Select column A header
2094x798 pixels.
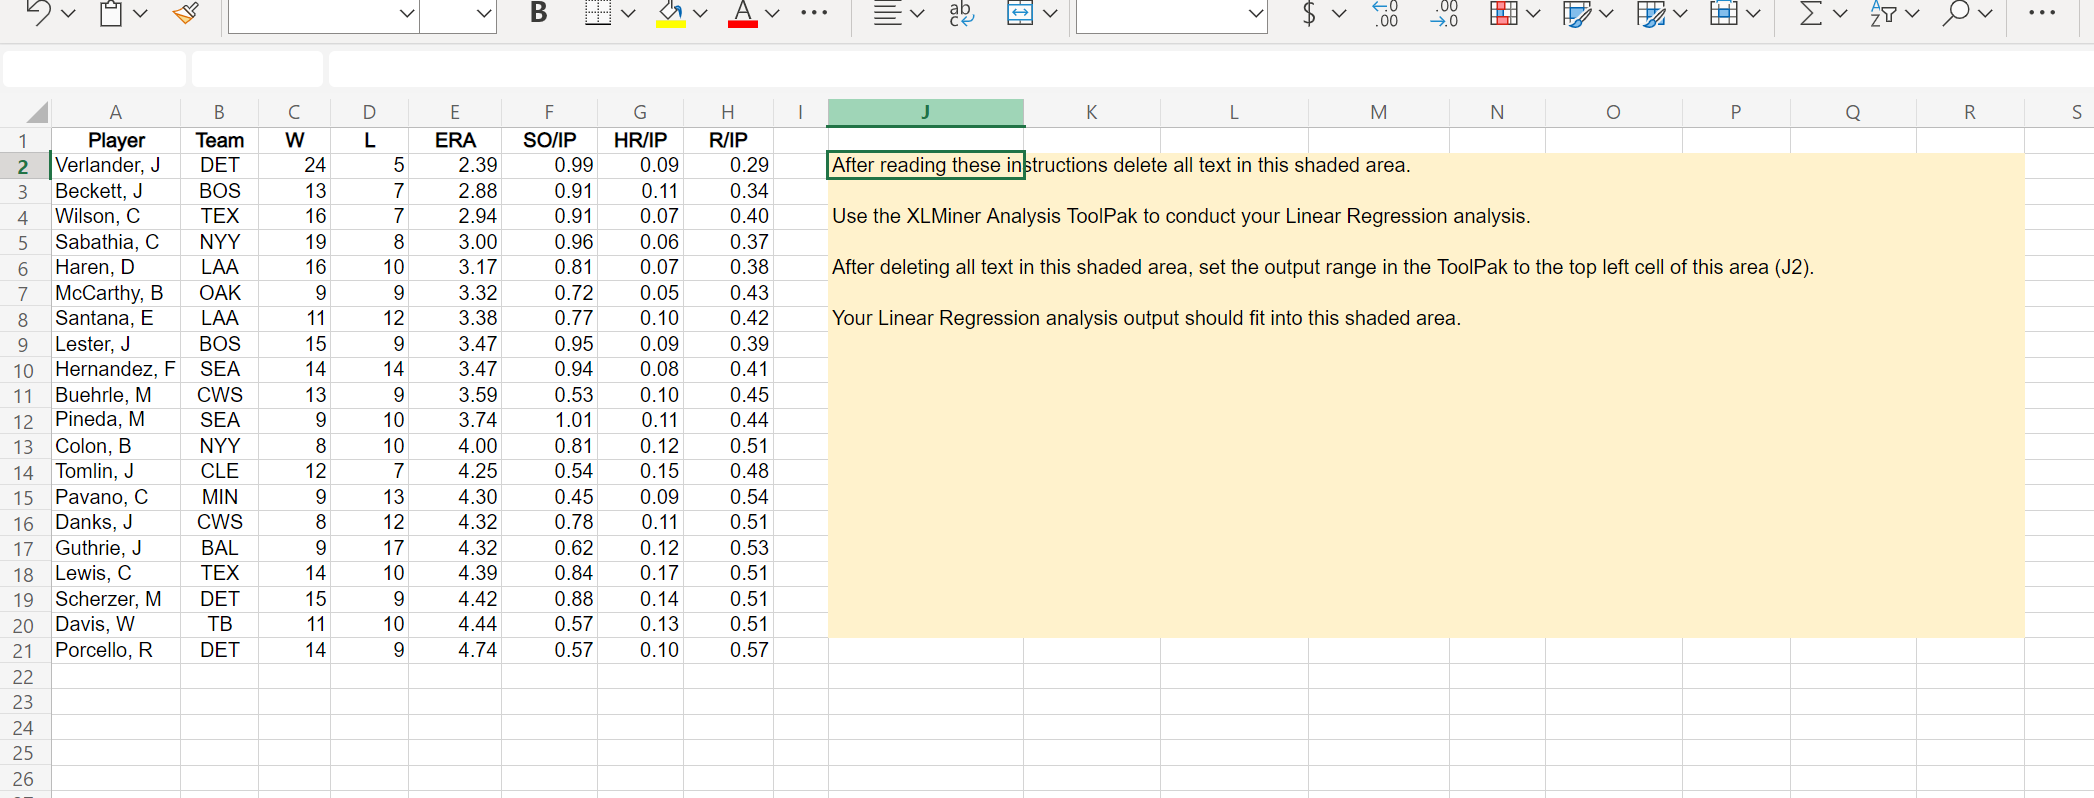coord(116,112)
